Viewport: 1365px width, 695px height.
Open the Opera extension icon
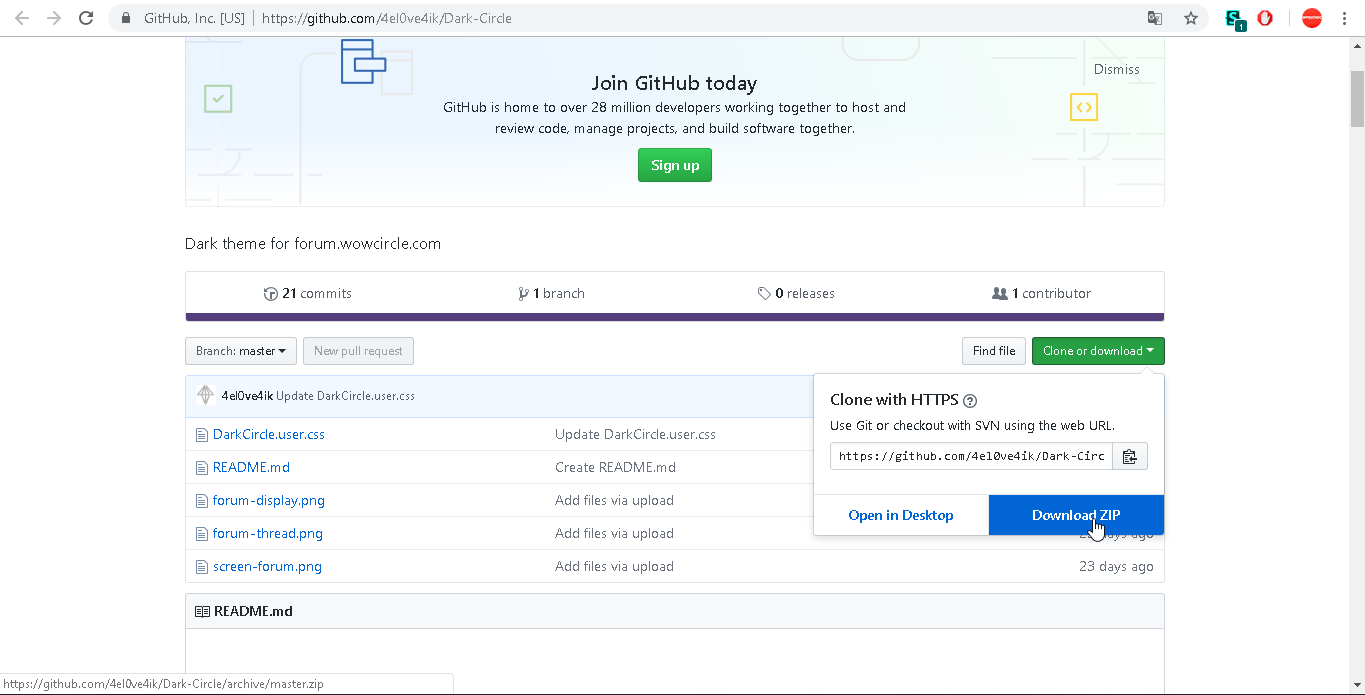[x=1265, y=18]
